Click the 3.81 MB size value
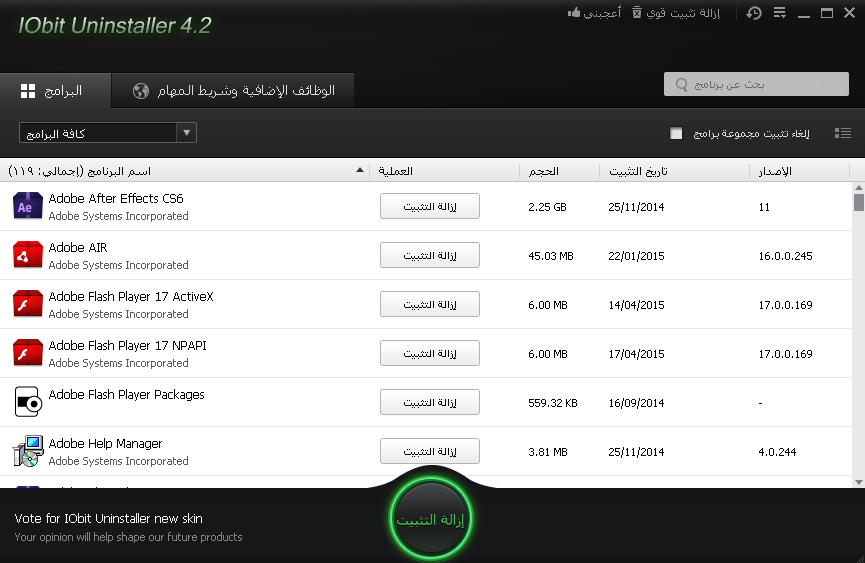 tap(548, 452)
